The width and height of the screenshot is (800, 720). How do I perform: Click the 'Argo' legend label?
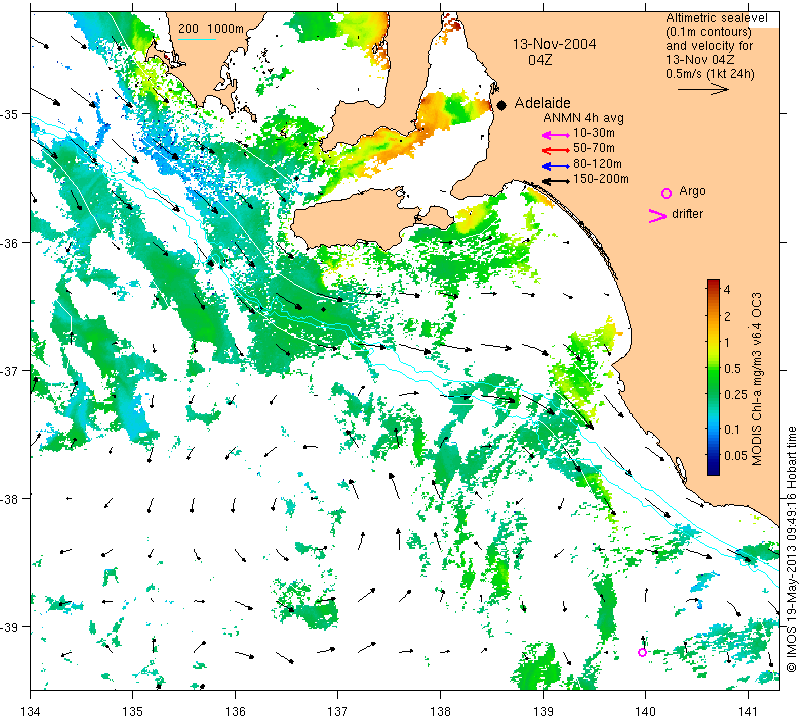(x=692, y=191)
